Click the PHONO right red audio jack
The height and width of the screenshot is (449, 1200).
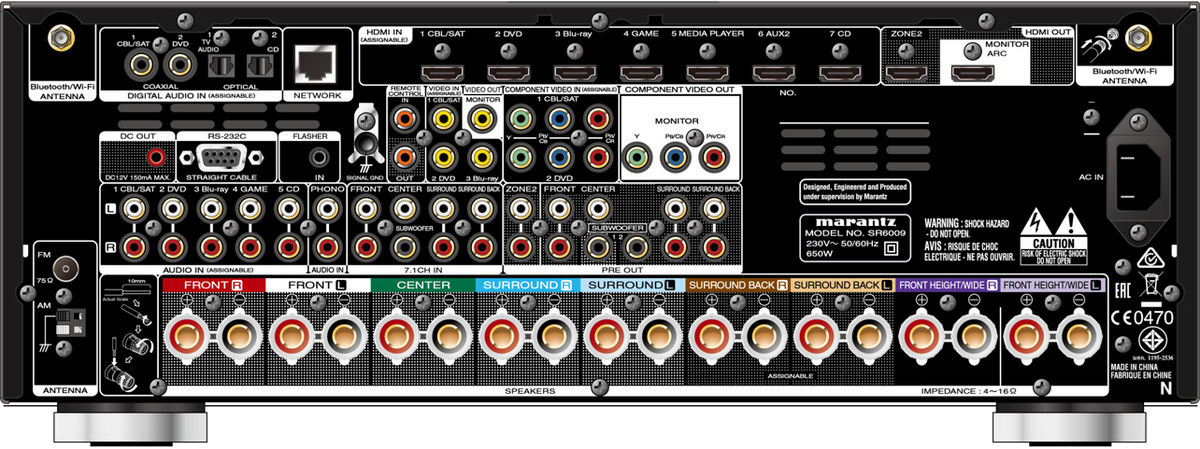pos(326,247)
